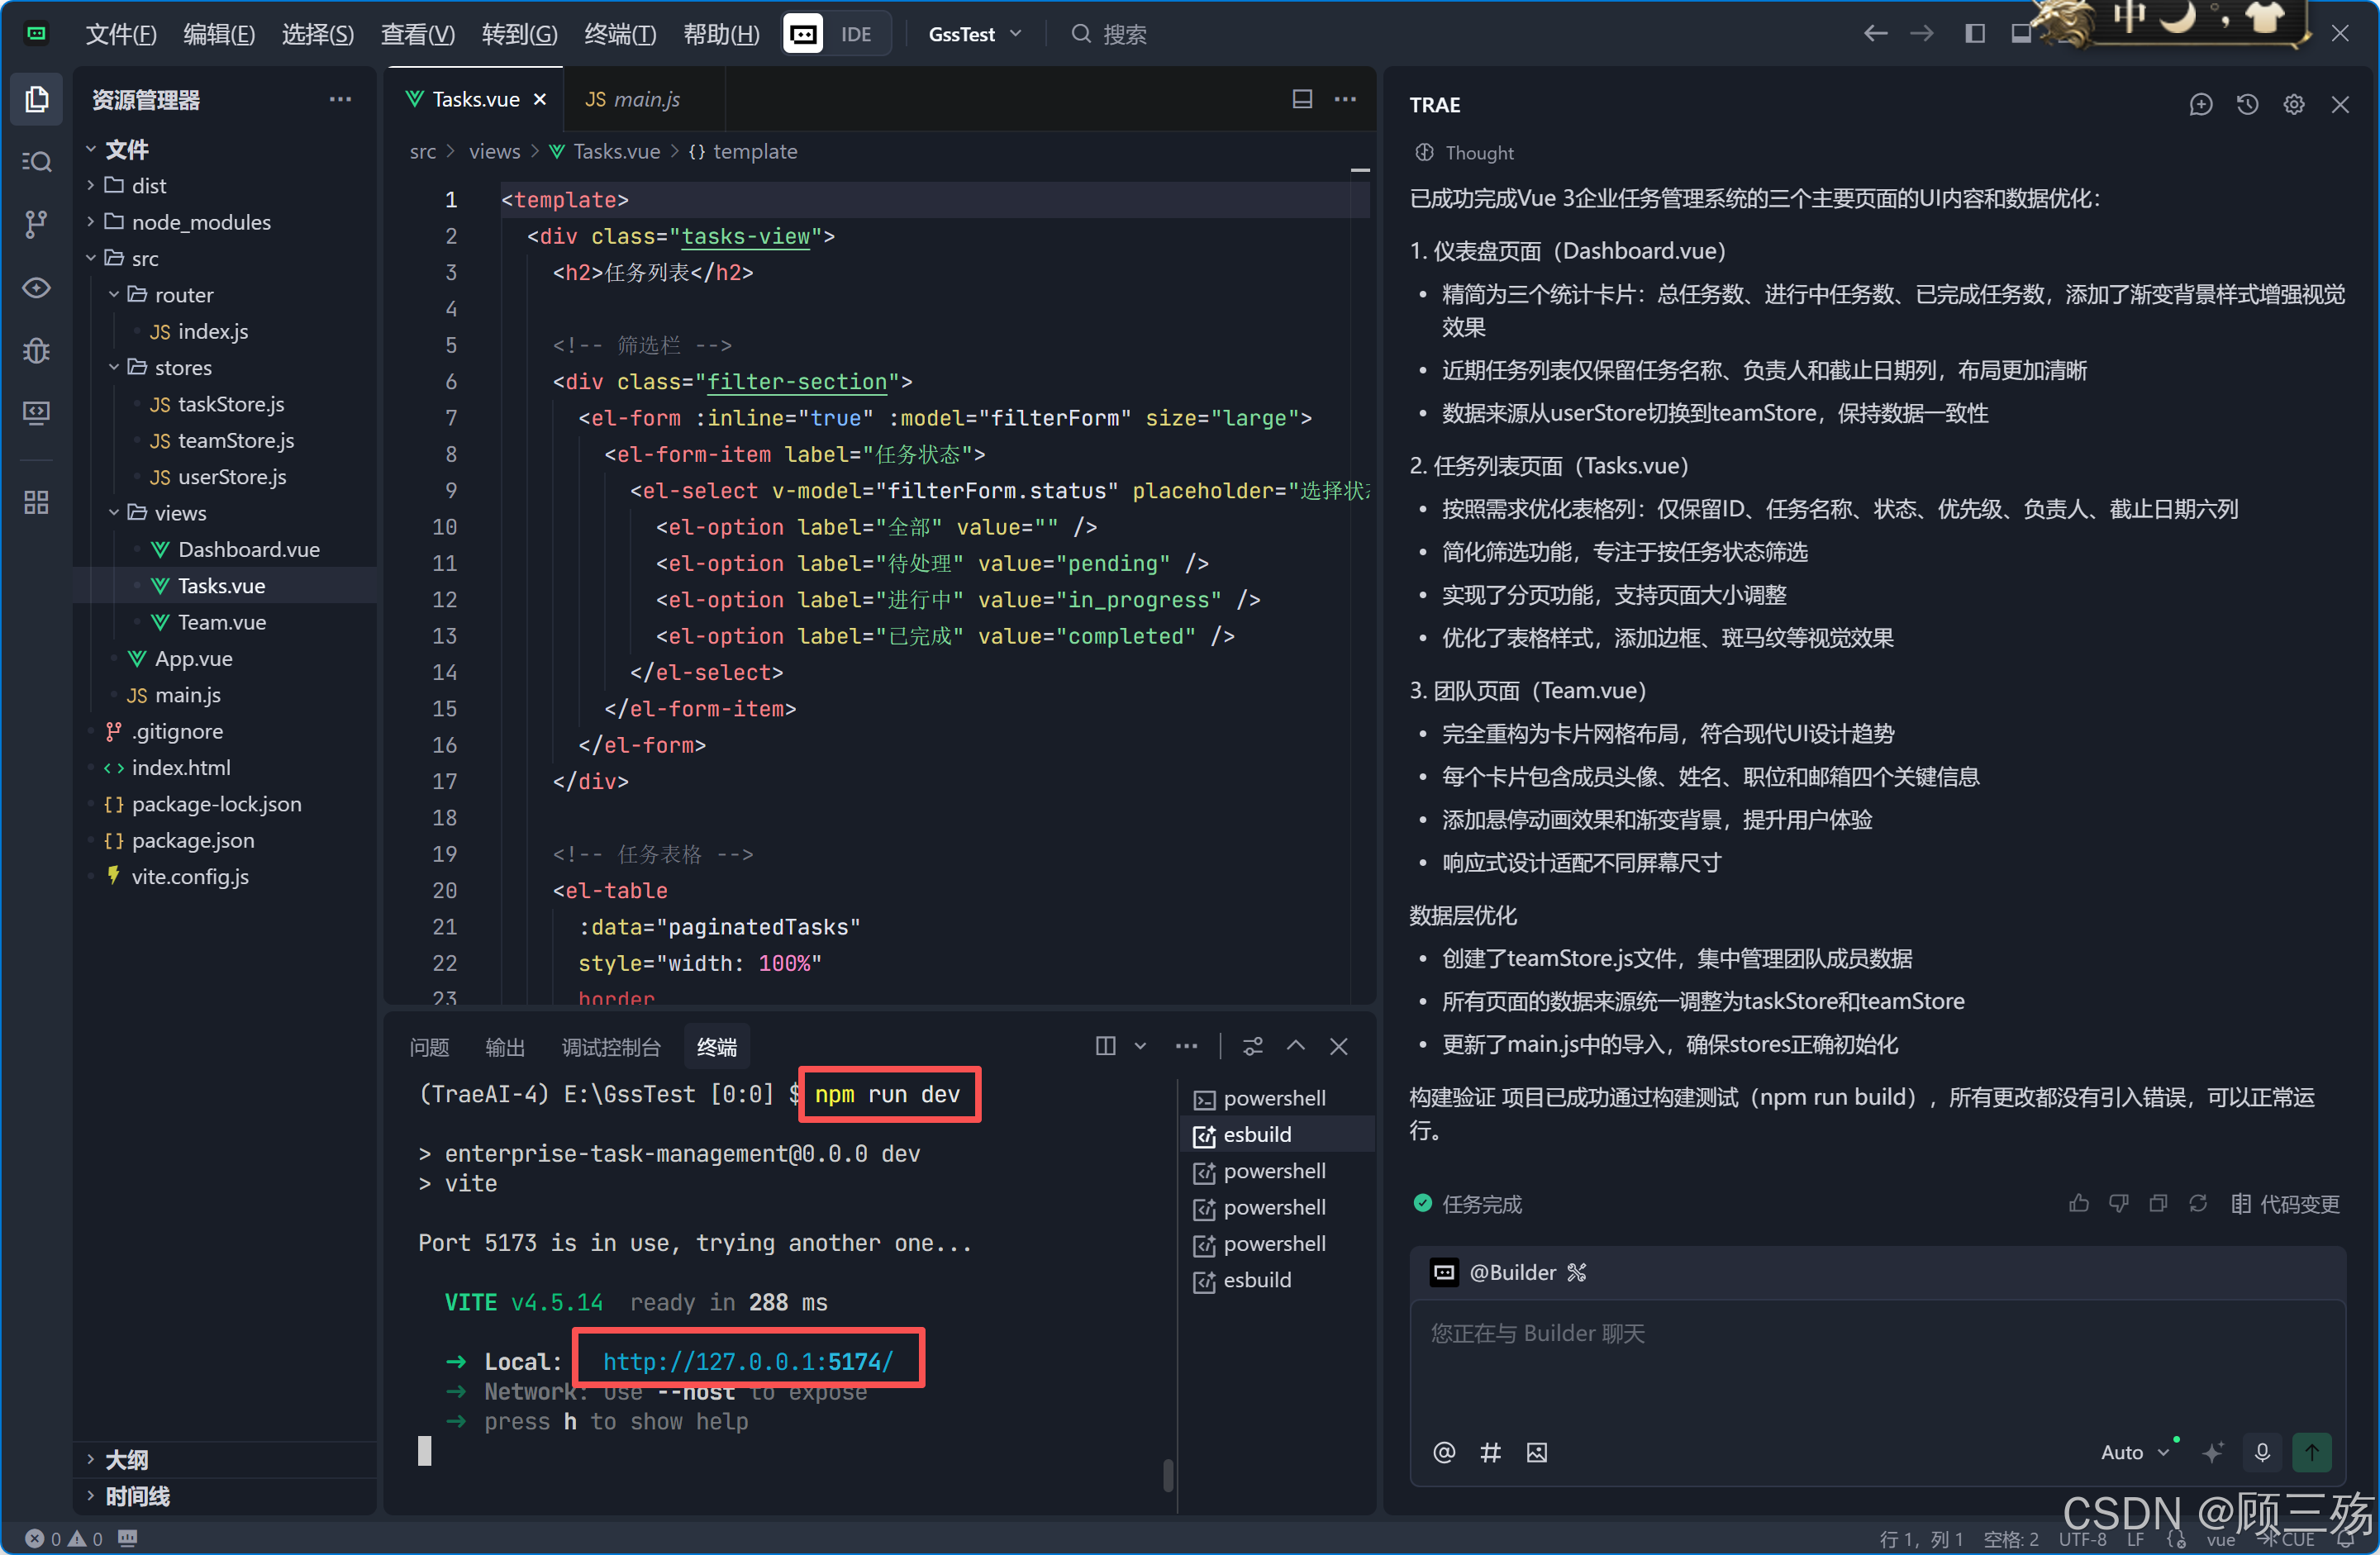
Task: Open TRAE panel settings gear
Action: pyautogui.click(x=2293, y=105)
